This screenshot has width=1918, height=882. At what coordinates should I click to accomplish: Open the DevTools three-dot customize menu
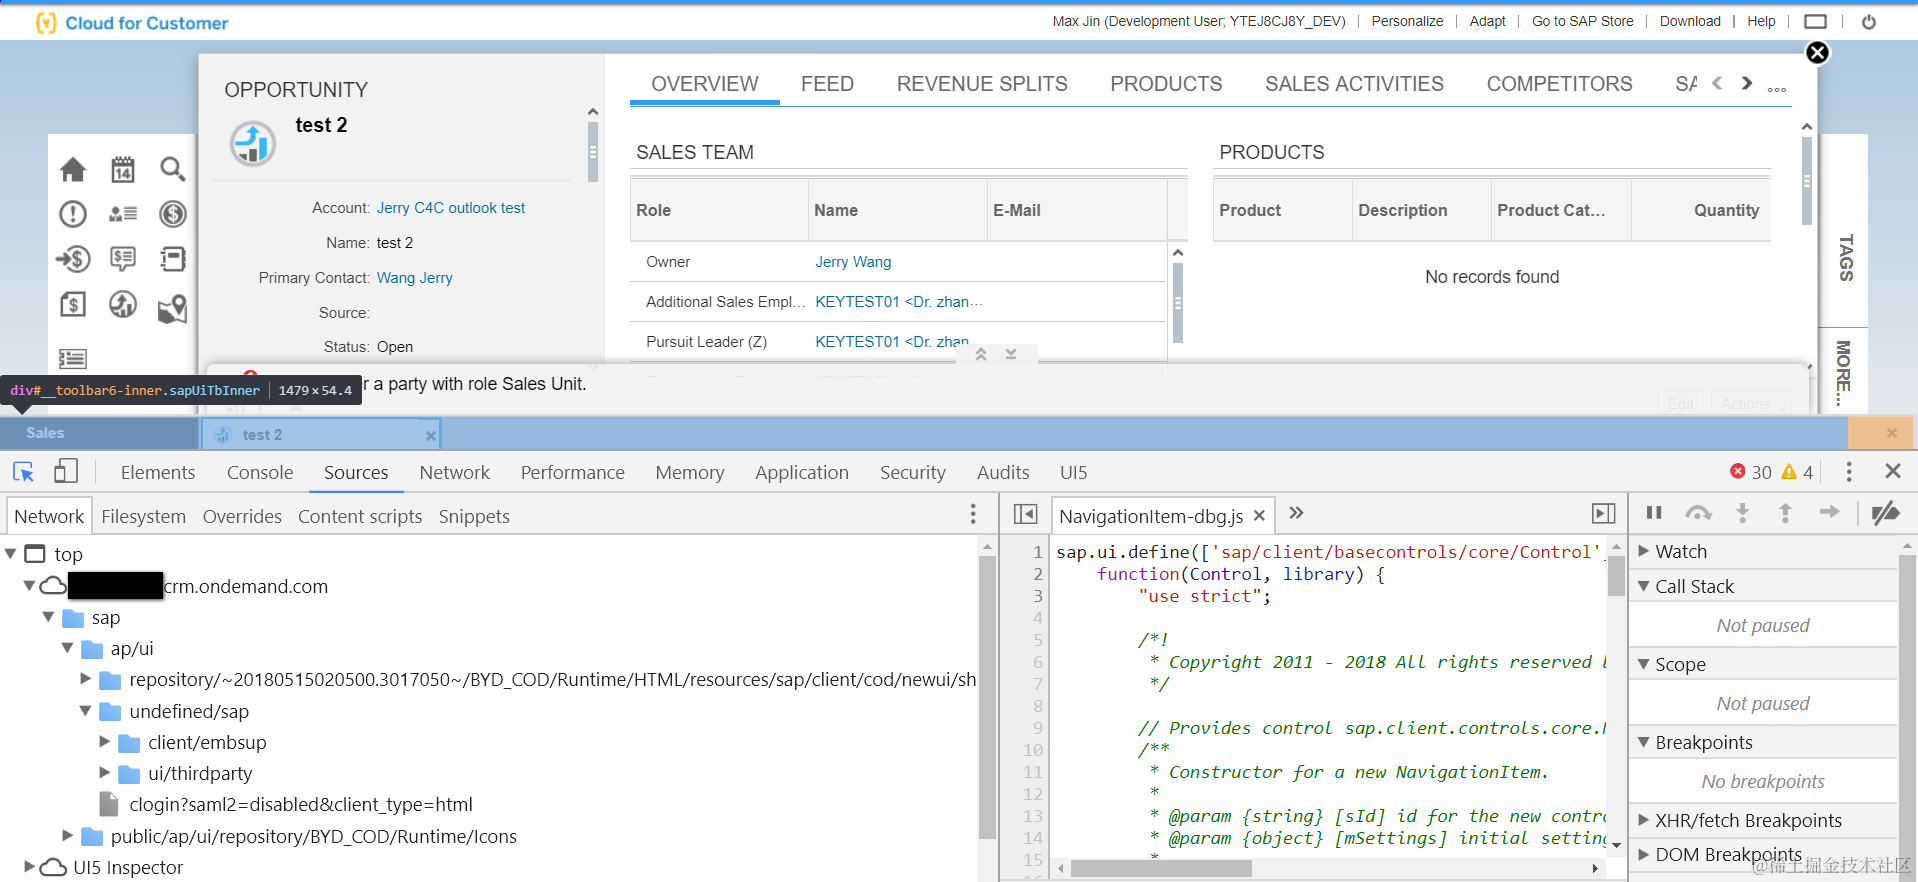tap(1848, 471)
